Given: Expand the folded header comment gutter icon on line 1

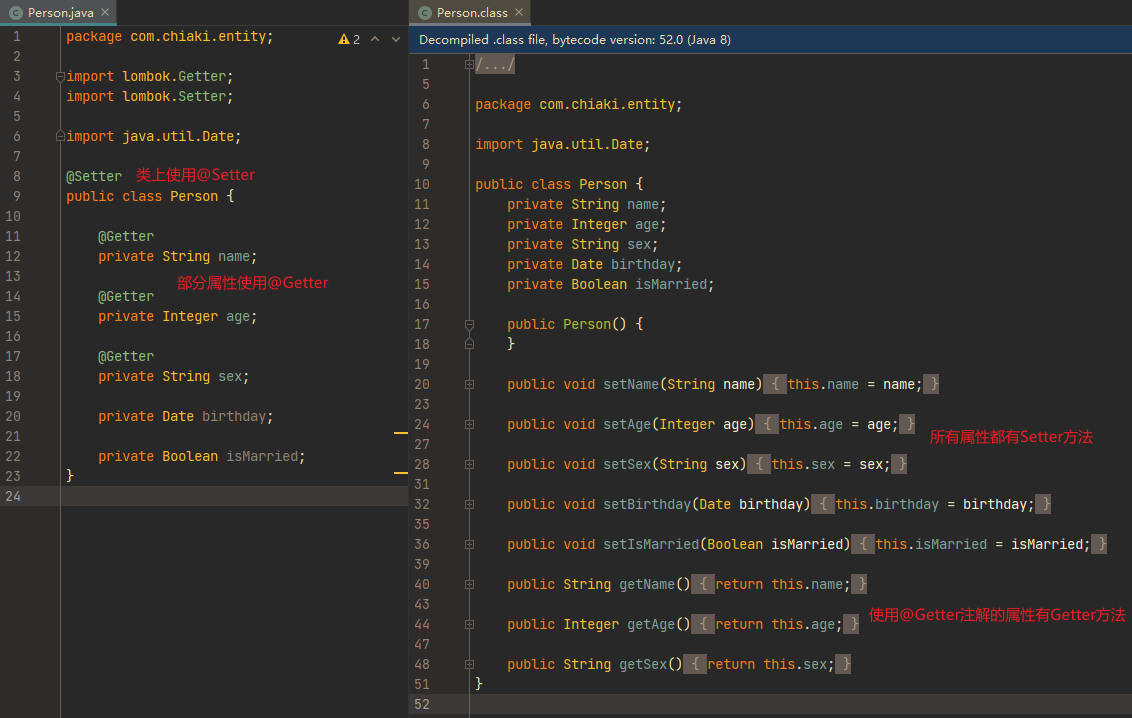Looking at the screenshot, I should 469,65.
